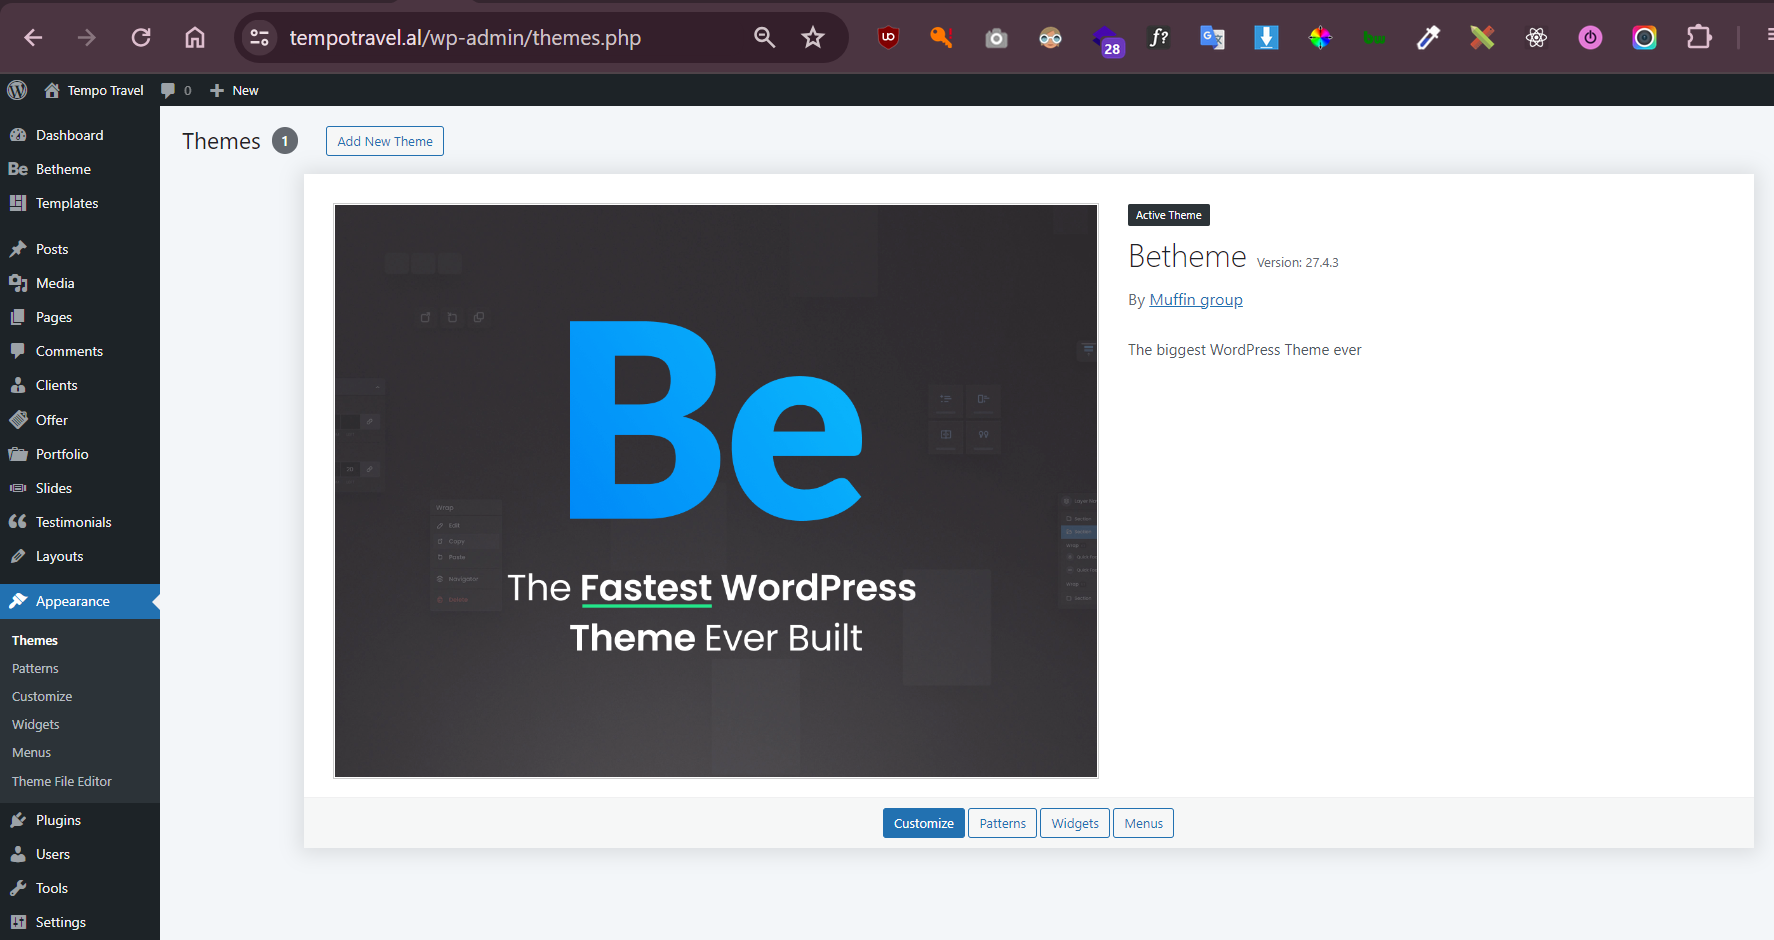Screen dimensions: 1774x940
Task: Open the React developer tools extension icon
Action: [1536, 38]
